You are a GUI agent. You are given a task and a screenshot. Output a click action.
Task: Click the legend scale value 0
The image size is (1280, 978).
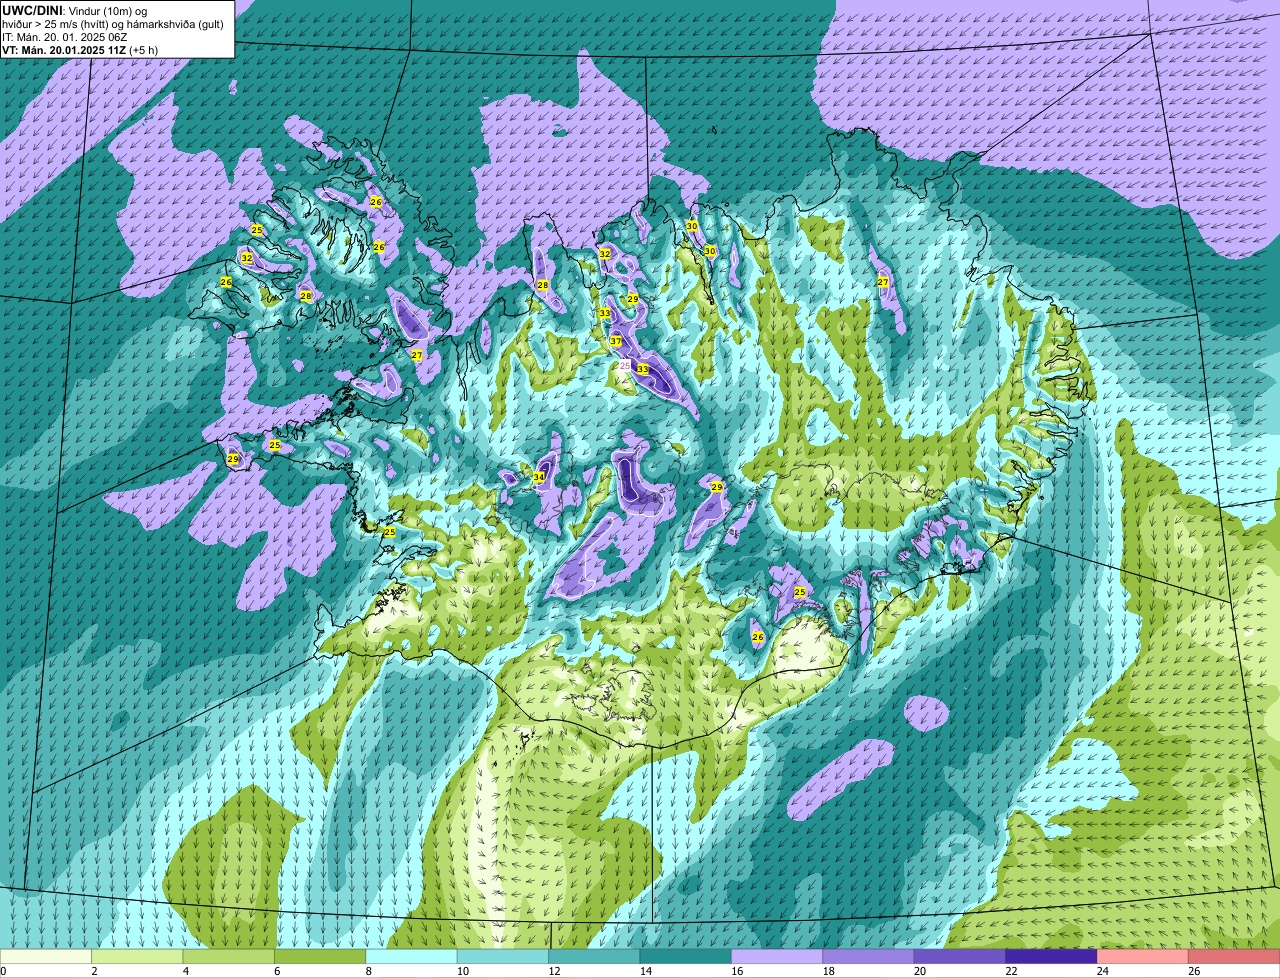(3, 971)
